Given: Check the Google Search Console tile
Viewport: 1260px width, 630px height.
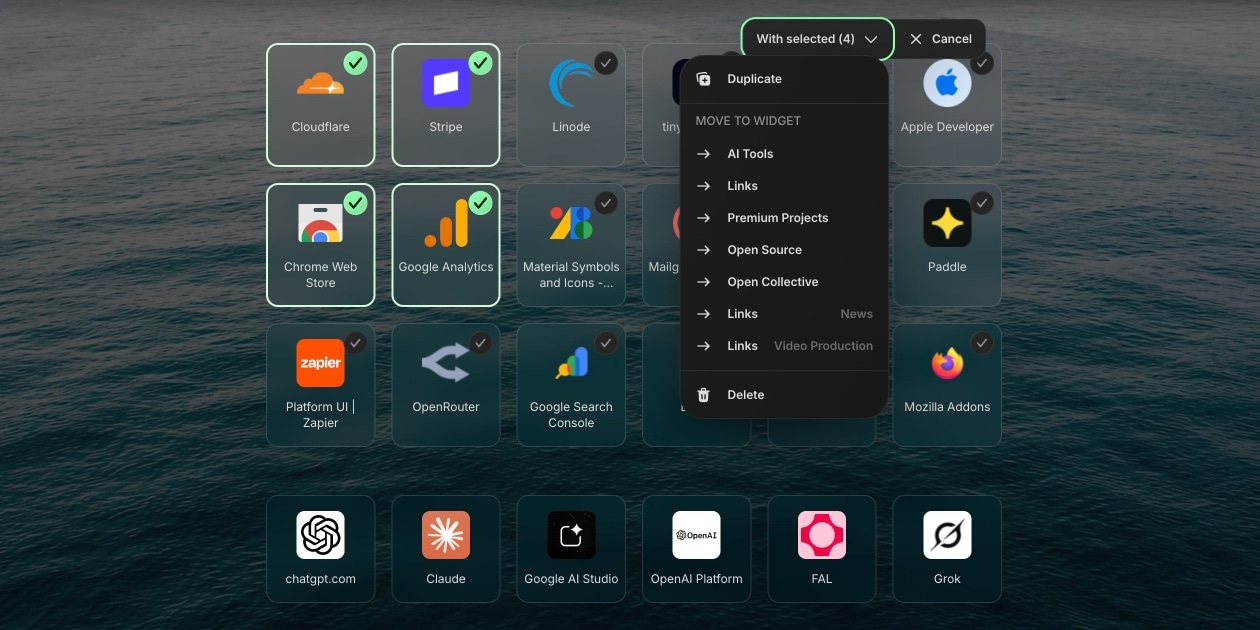Looking at the screenshot, I should [x=606, y=343].
